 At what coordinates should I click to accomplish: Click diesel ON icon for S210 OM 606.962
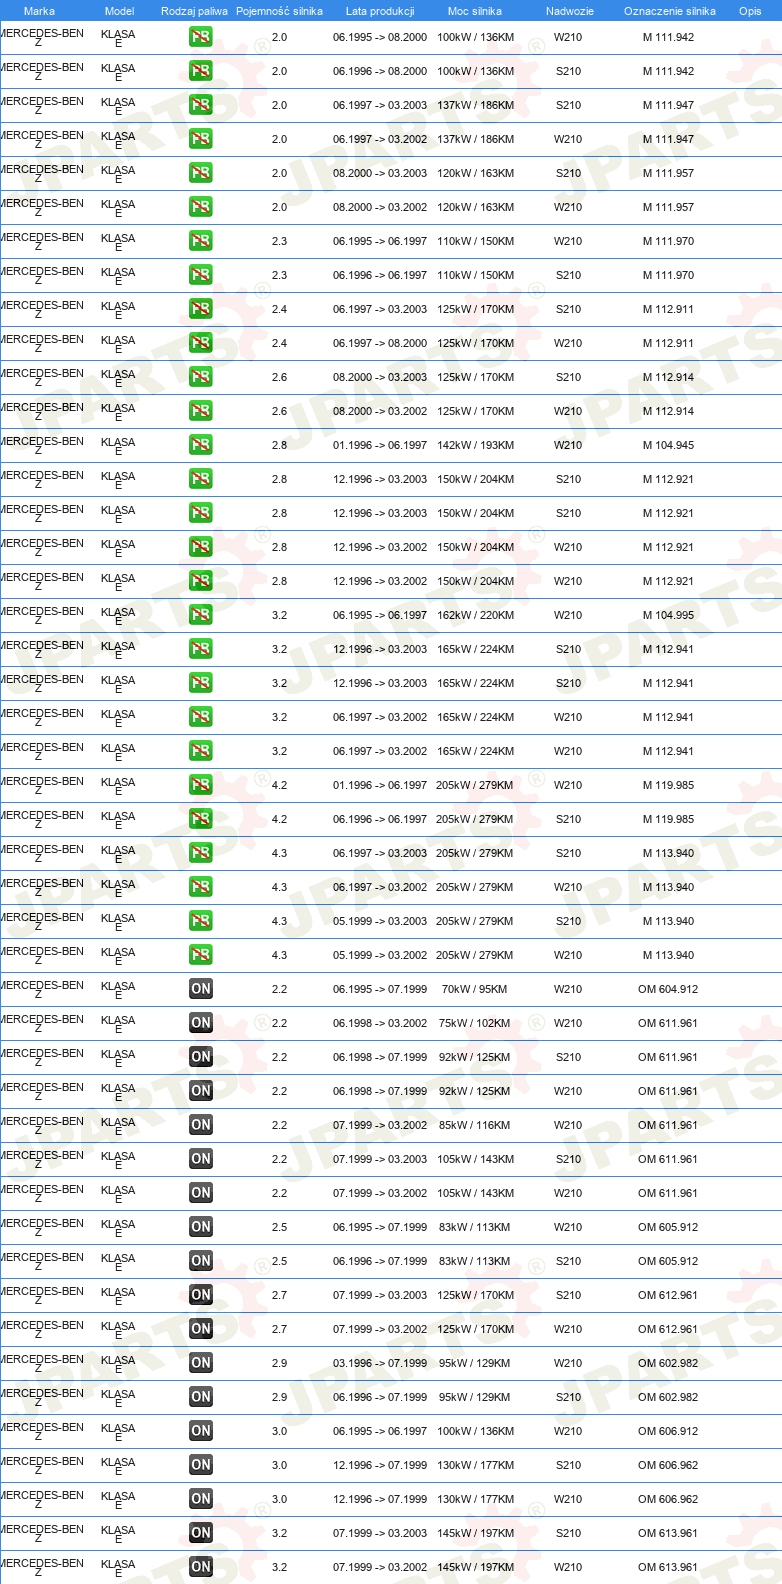pos(201,1465)
